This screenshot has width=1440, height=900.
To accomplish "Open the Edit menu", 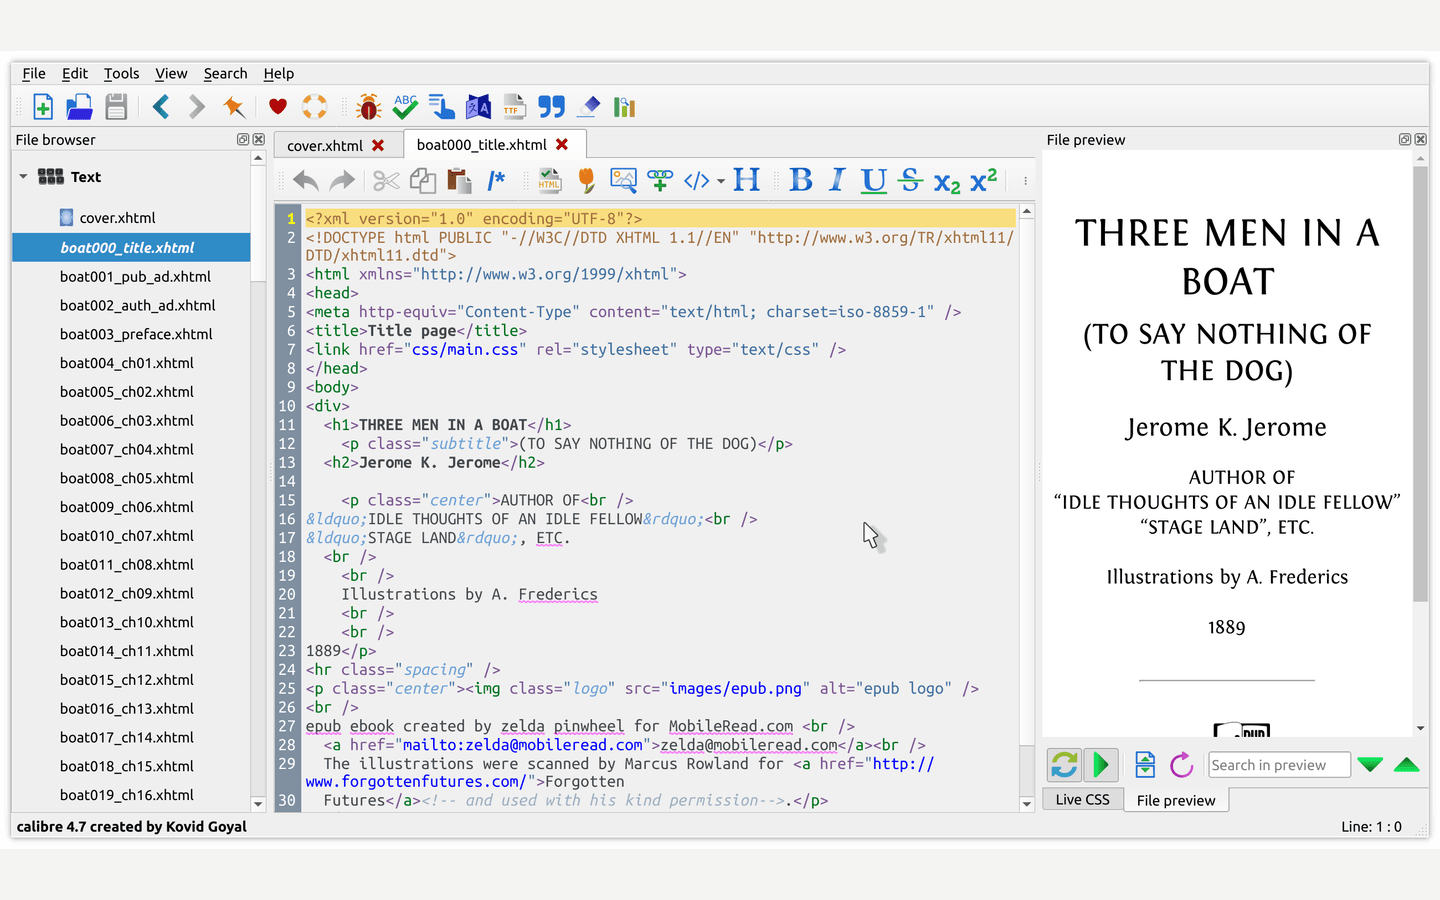I will [x=75, y=73].
